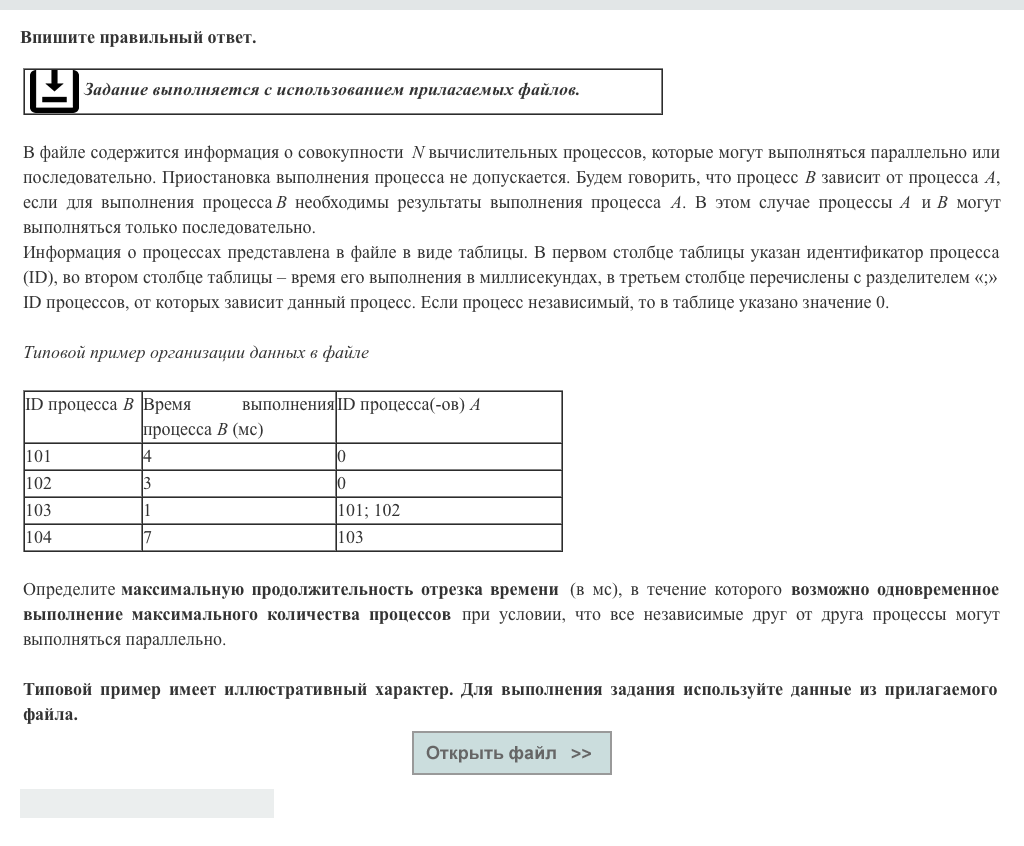
Task: Click dependency cell "0" in row 101
Action: (x=342, y=456)
